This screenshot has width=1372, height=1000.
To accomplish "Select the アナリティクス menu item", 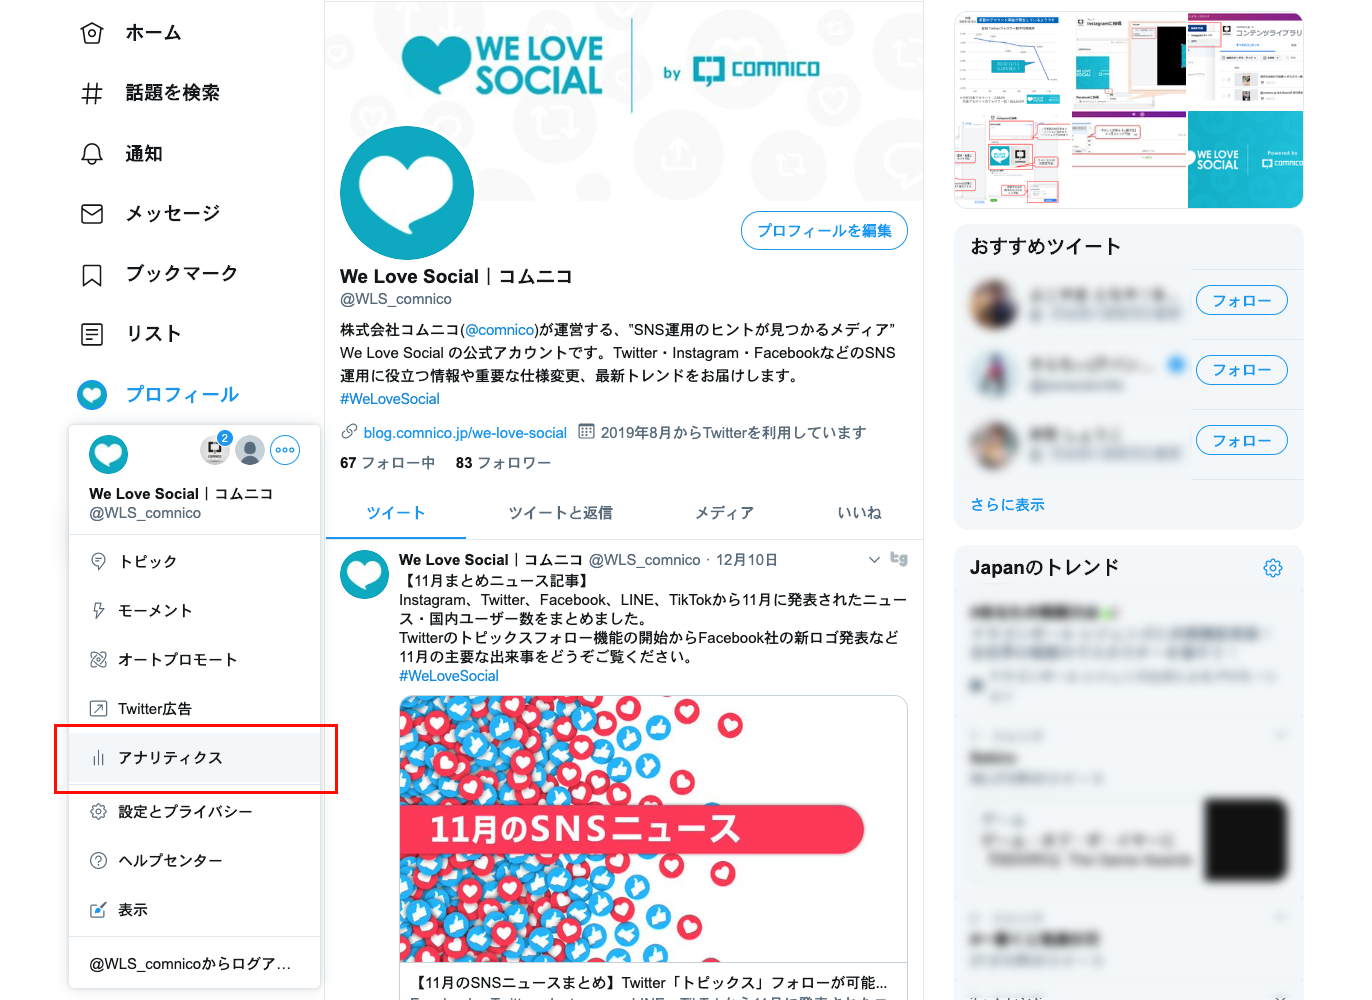I will pyautogui.click(x=195, y=758).
